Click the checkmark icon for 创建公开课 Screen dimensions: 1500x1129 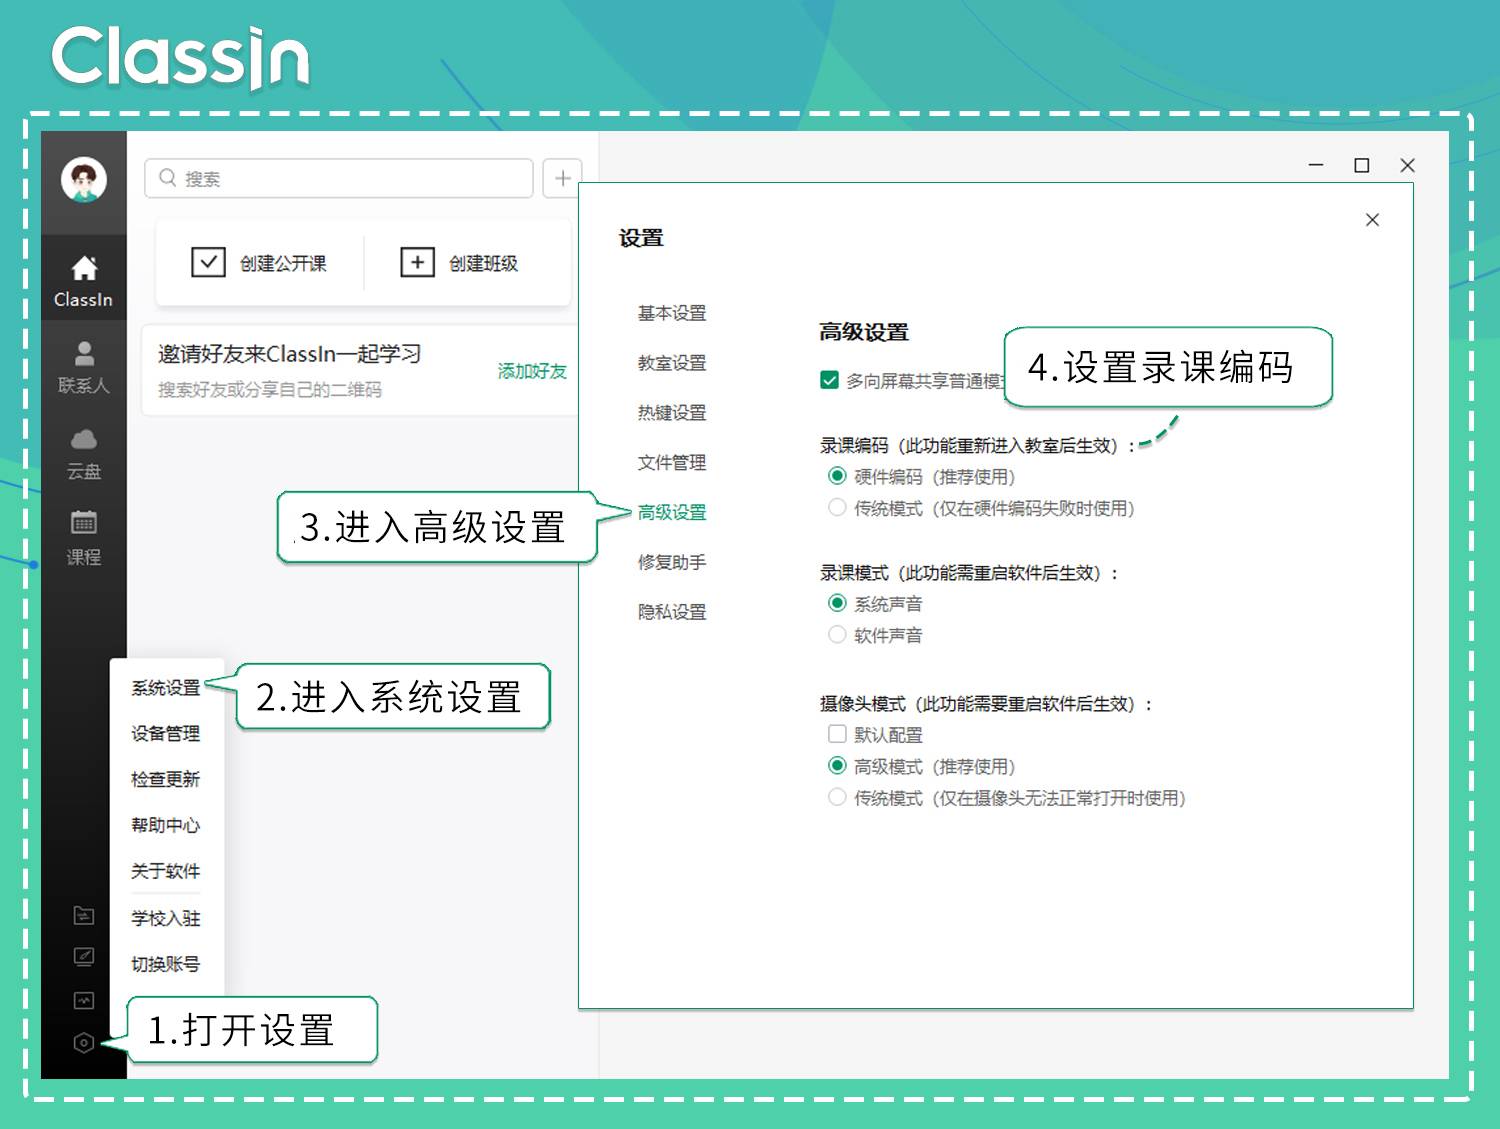[208, 263]
